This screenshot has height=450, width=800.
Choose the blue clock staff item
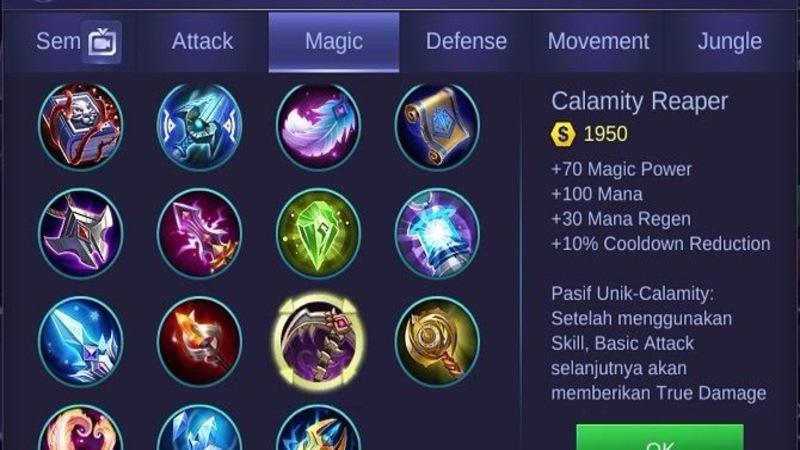[x=199, y=127]
